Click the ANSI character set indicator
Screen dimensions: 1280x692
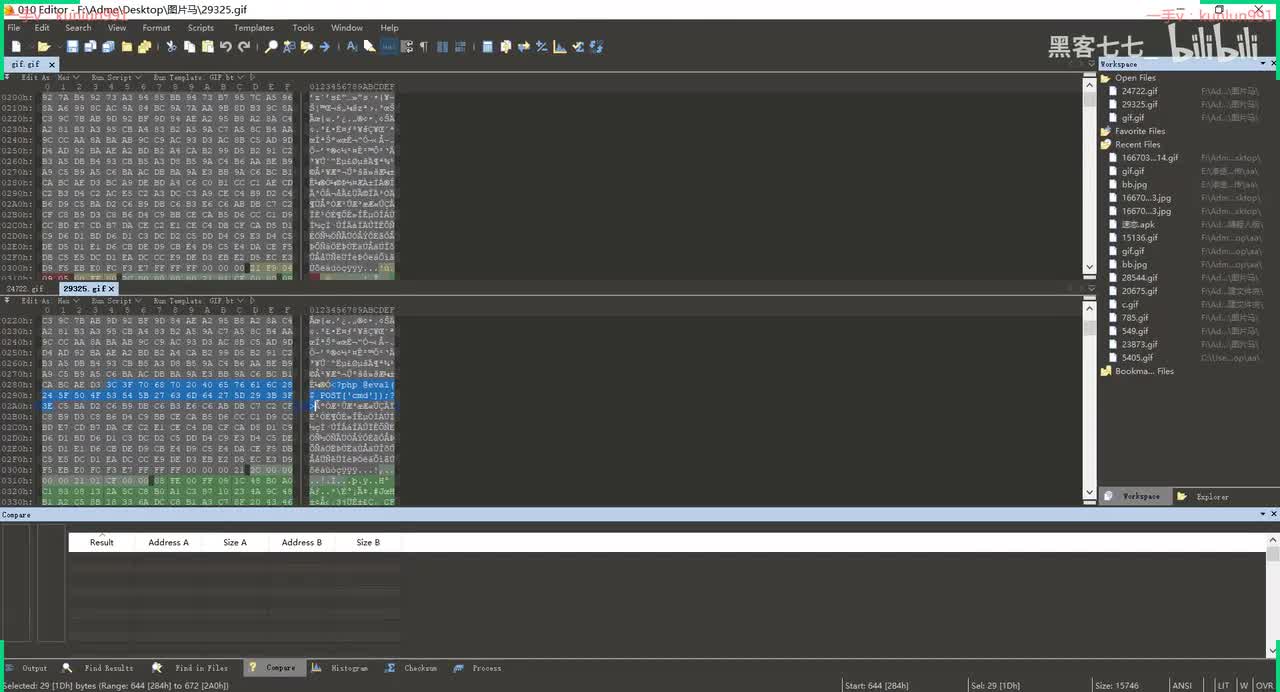click(1182, 685)
